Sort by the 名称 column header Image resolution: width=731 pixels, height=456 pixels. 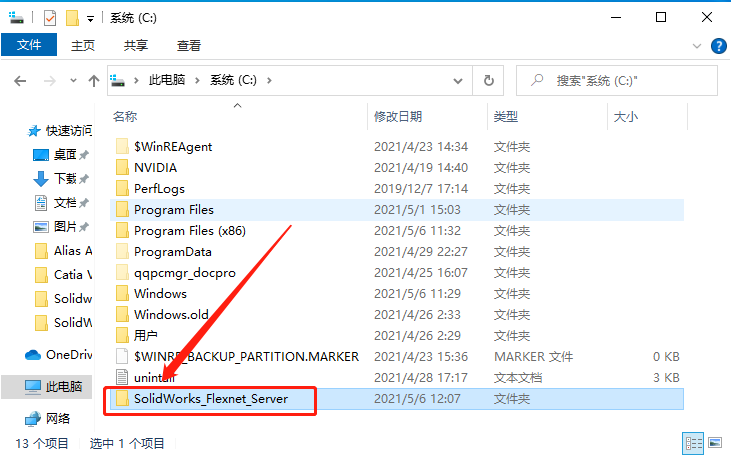click(x=125, y=116)
